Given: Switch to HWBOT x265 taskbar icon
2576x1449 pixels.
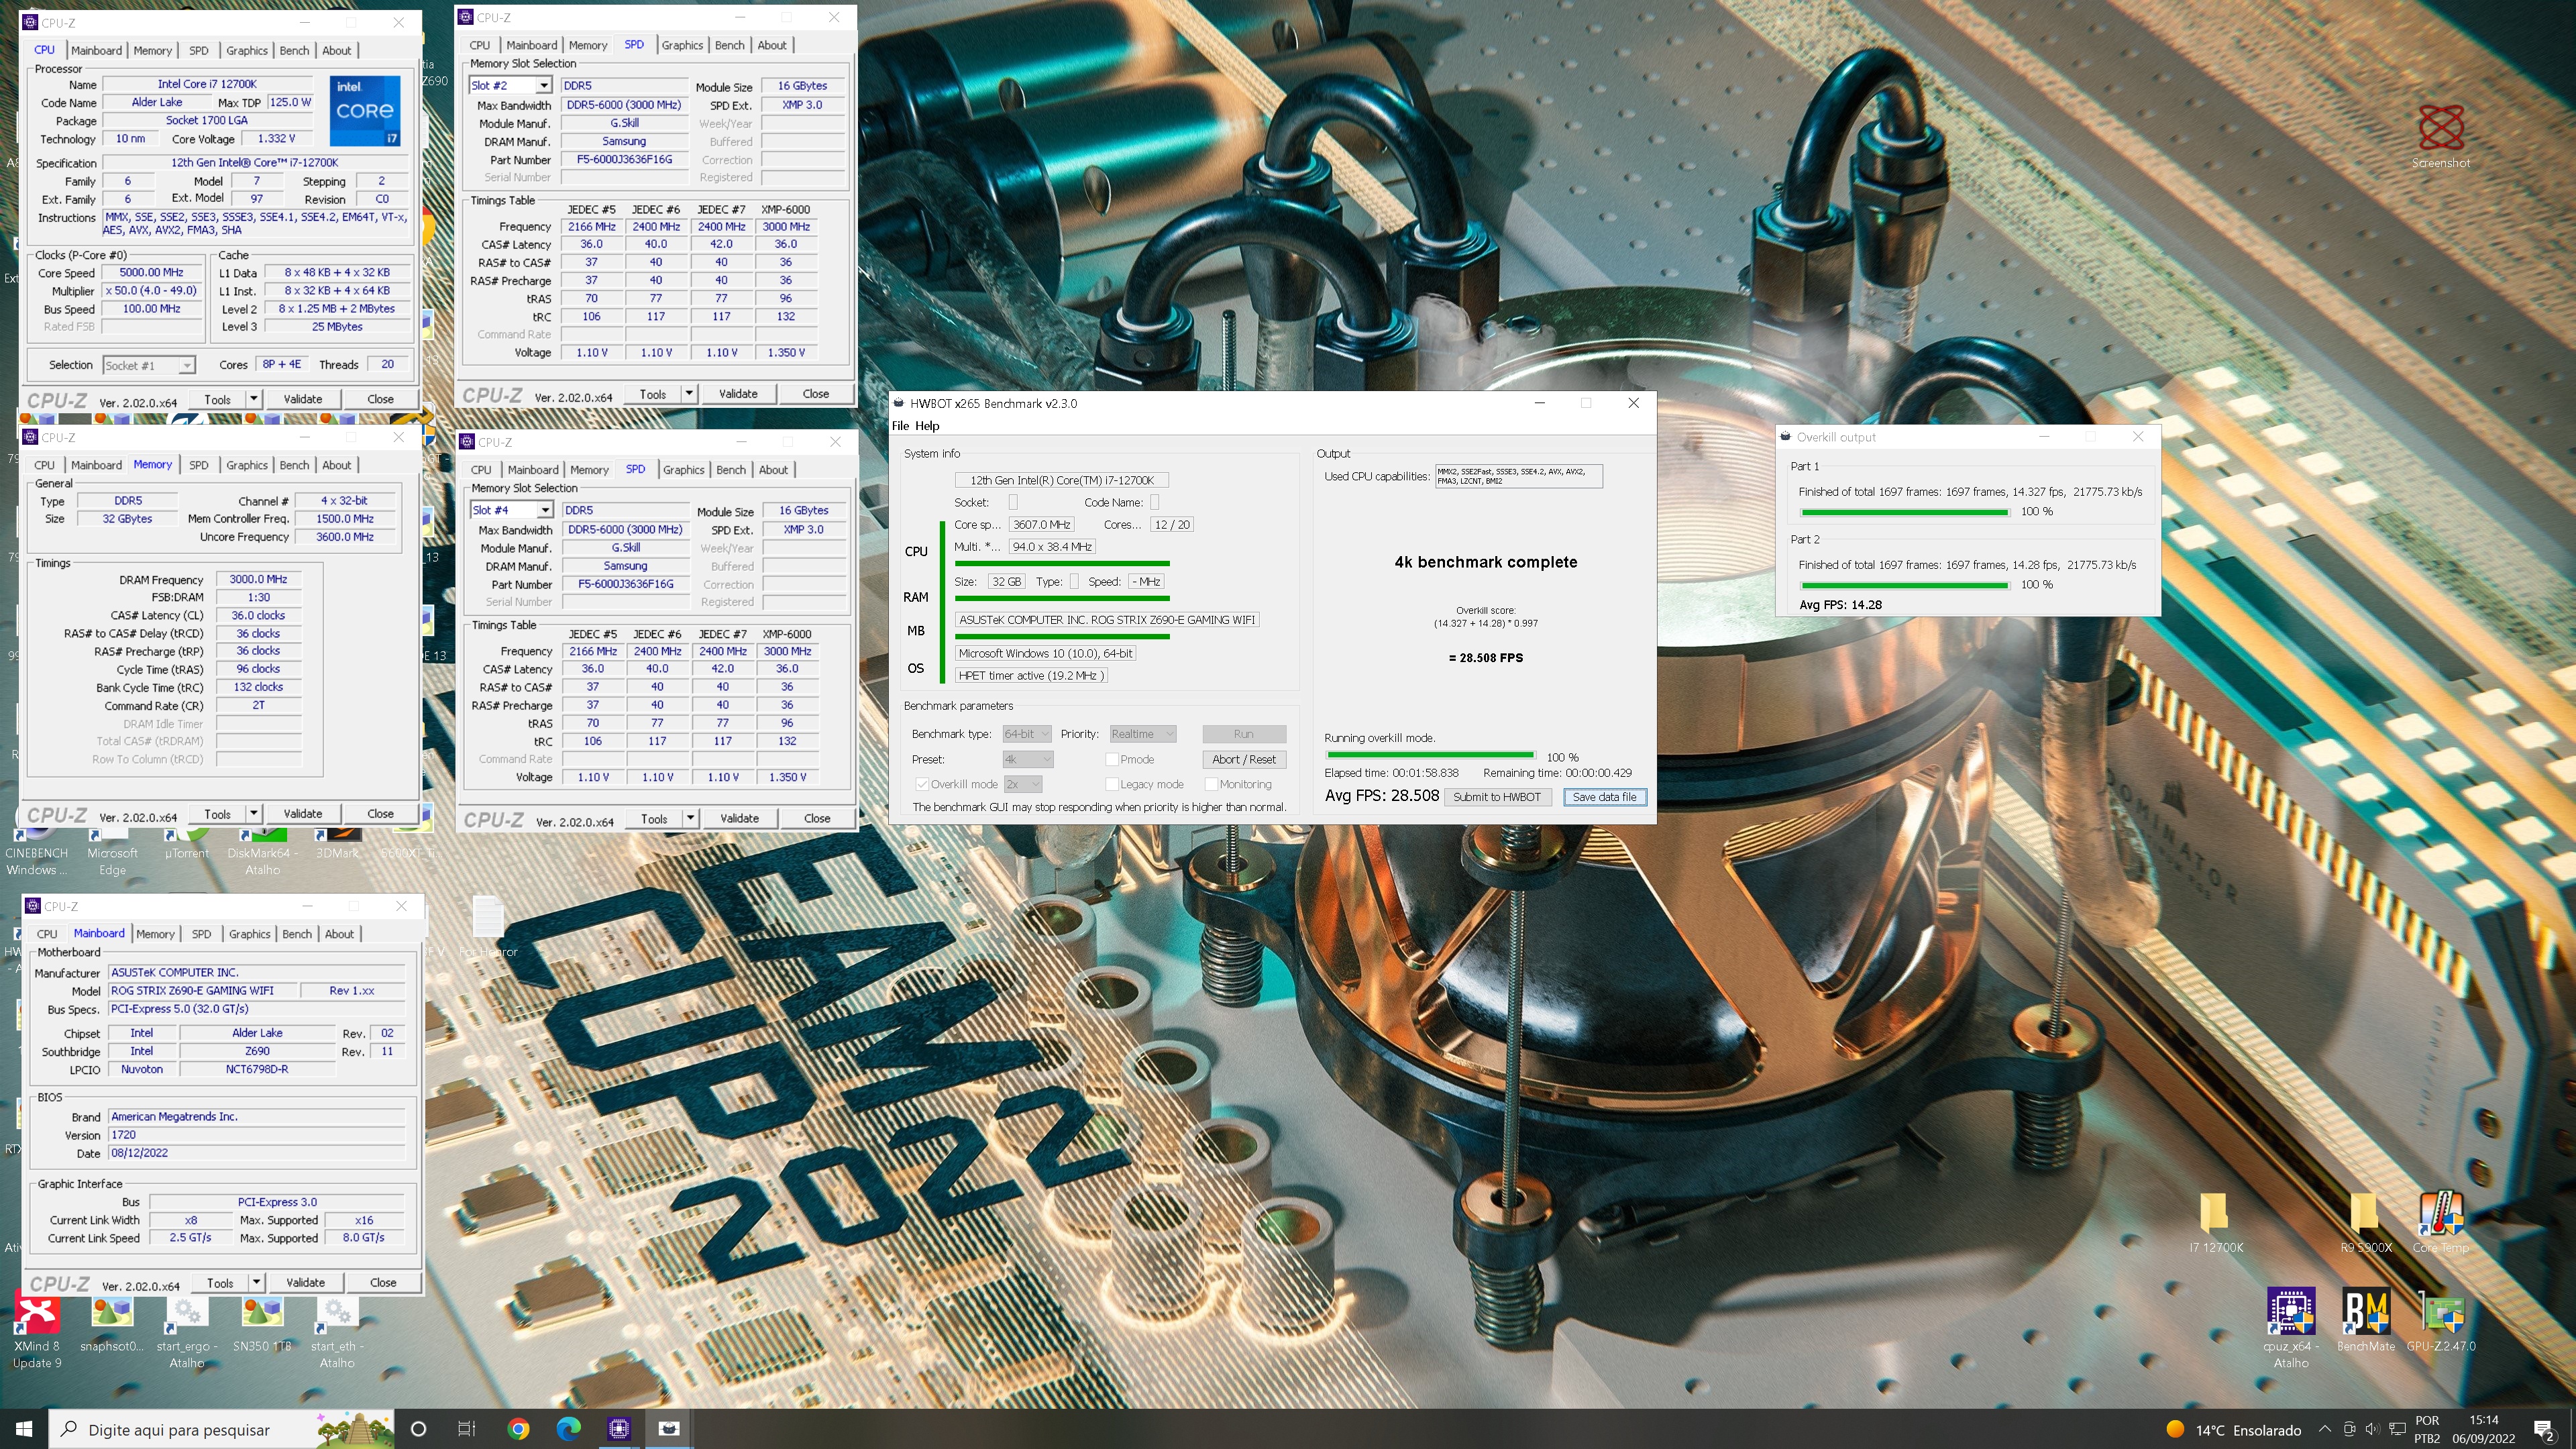Looking at the screenshot, I should [x=669, y=1429].
